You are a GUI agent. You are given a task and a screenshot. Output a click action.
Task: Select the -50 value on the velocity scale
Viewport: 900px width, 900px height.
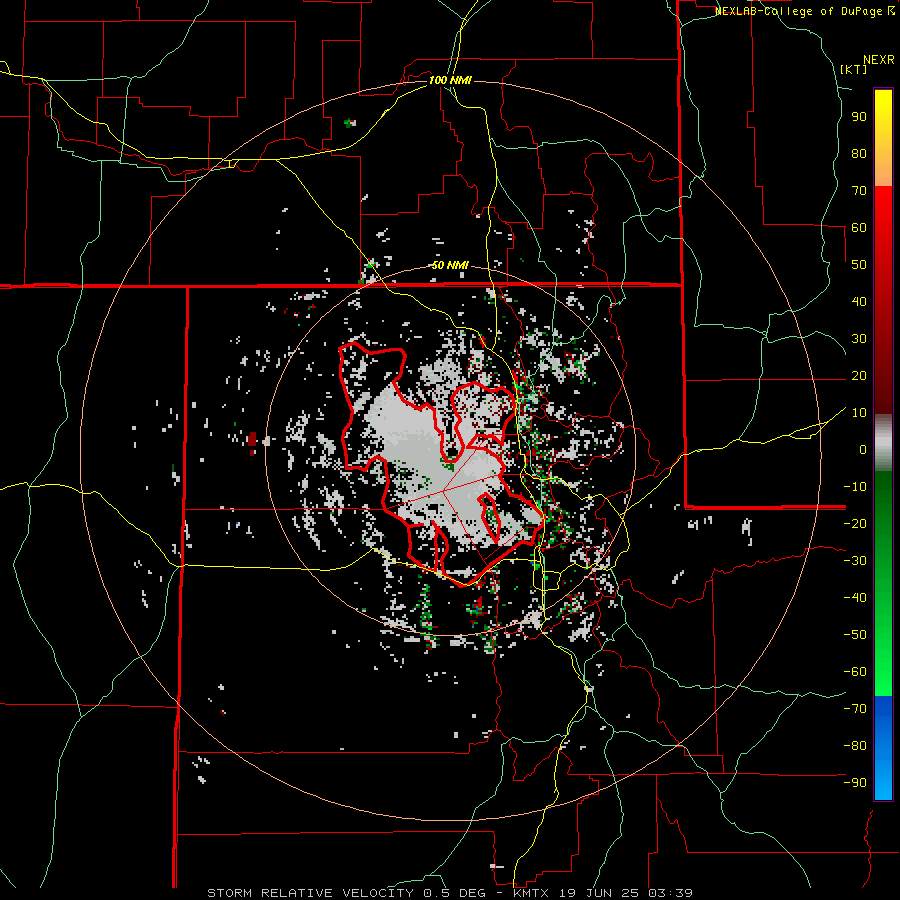[x=855, y=635]
